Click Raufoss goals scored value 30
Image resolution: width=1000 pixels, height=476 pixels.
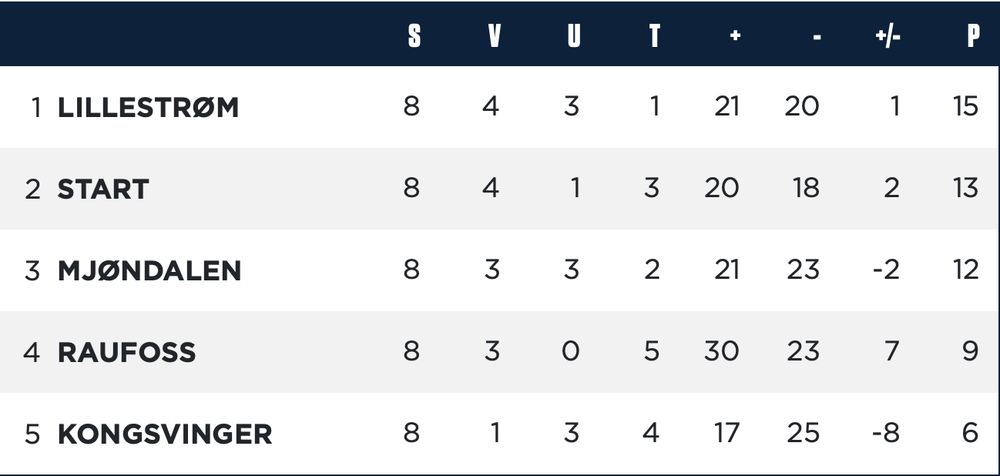pos(721,353)
